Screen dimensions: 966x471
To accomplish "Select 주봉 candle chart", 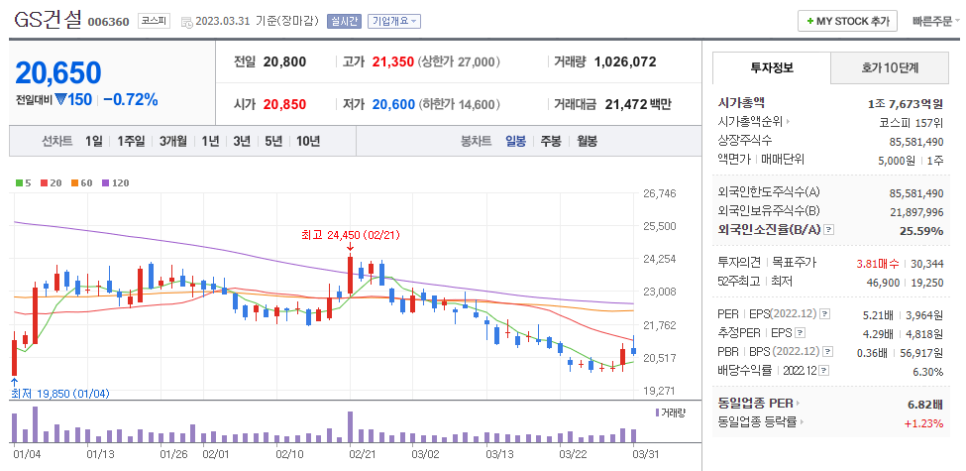I will coord(551,141).
